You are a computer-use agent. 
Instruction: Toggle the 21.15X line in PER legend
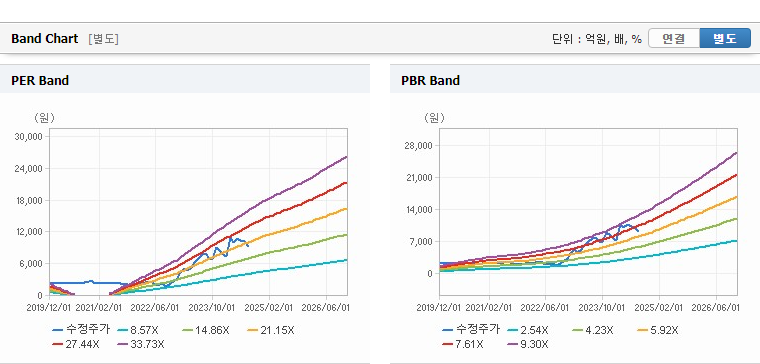(270, 331)
